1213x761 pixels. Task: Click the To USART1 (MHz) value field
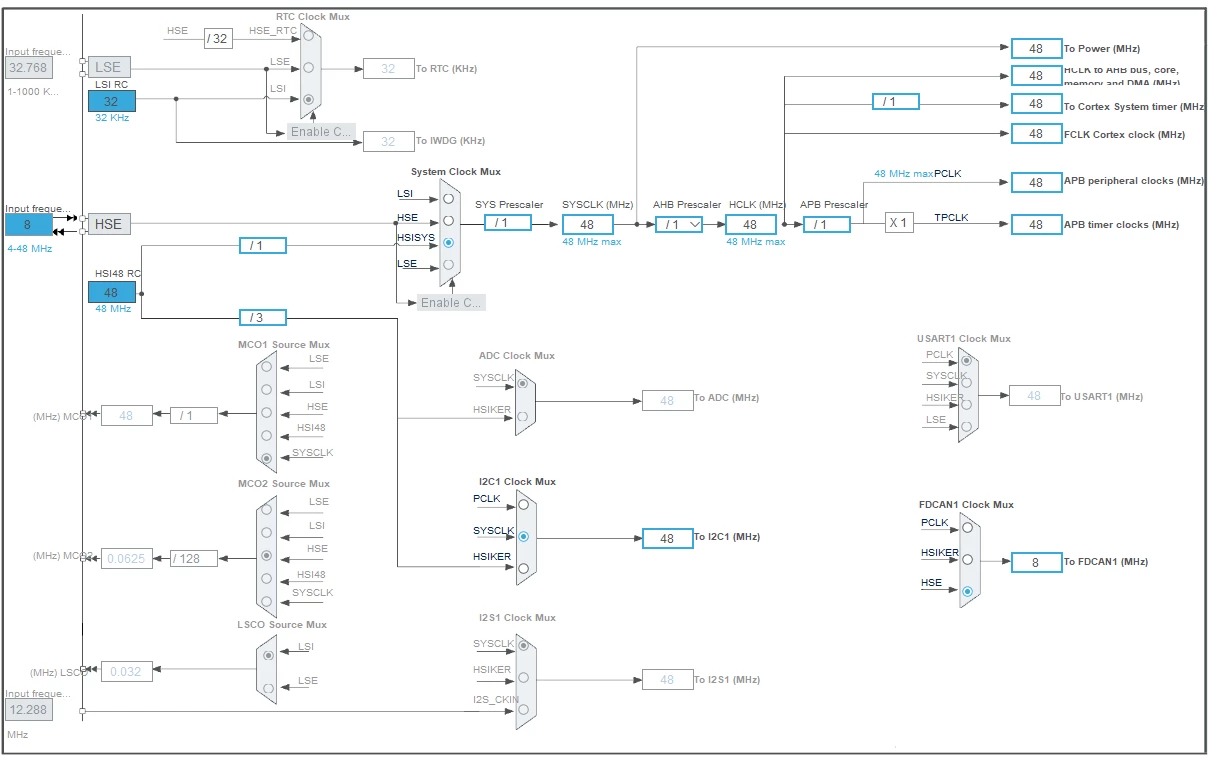point(1034,395)
